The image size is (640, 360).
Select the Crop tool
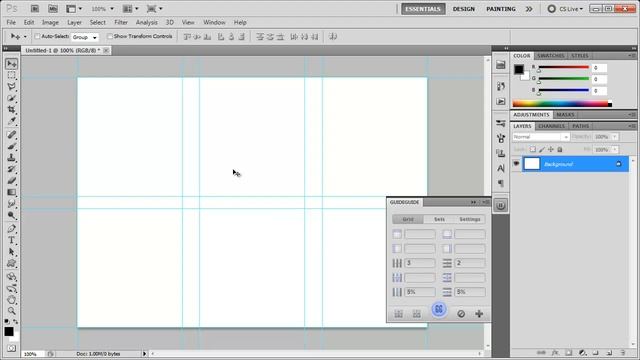[x=11, y=109]
